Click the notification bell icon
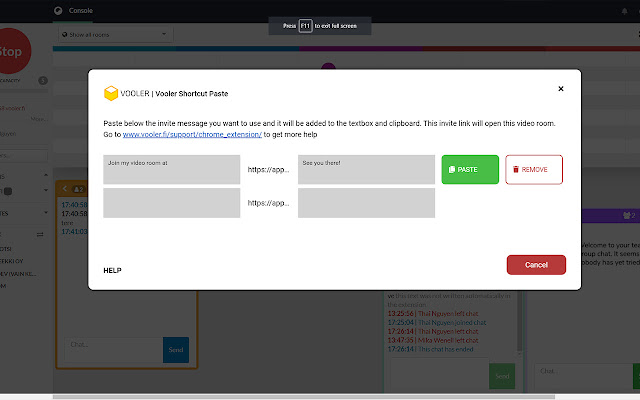Viewport: 640px width, 400px height. pyautogui.click(x=624, y=11)
